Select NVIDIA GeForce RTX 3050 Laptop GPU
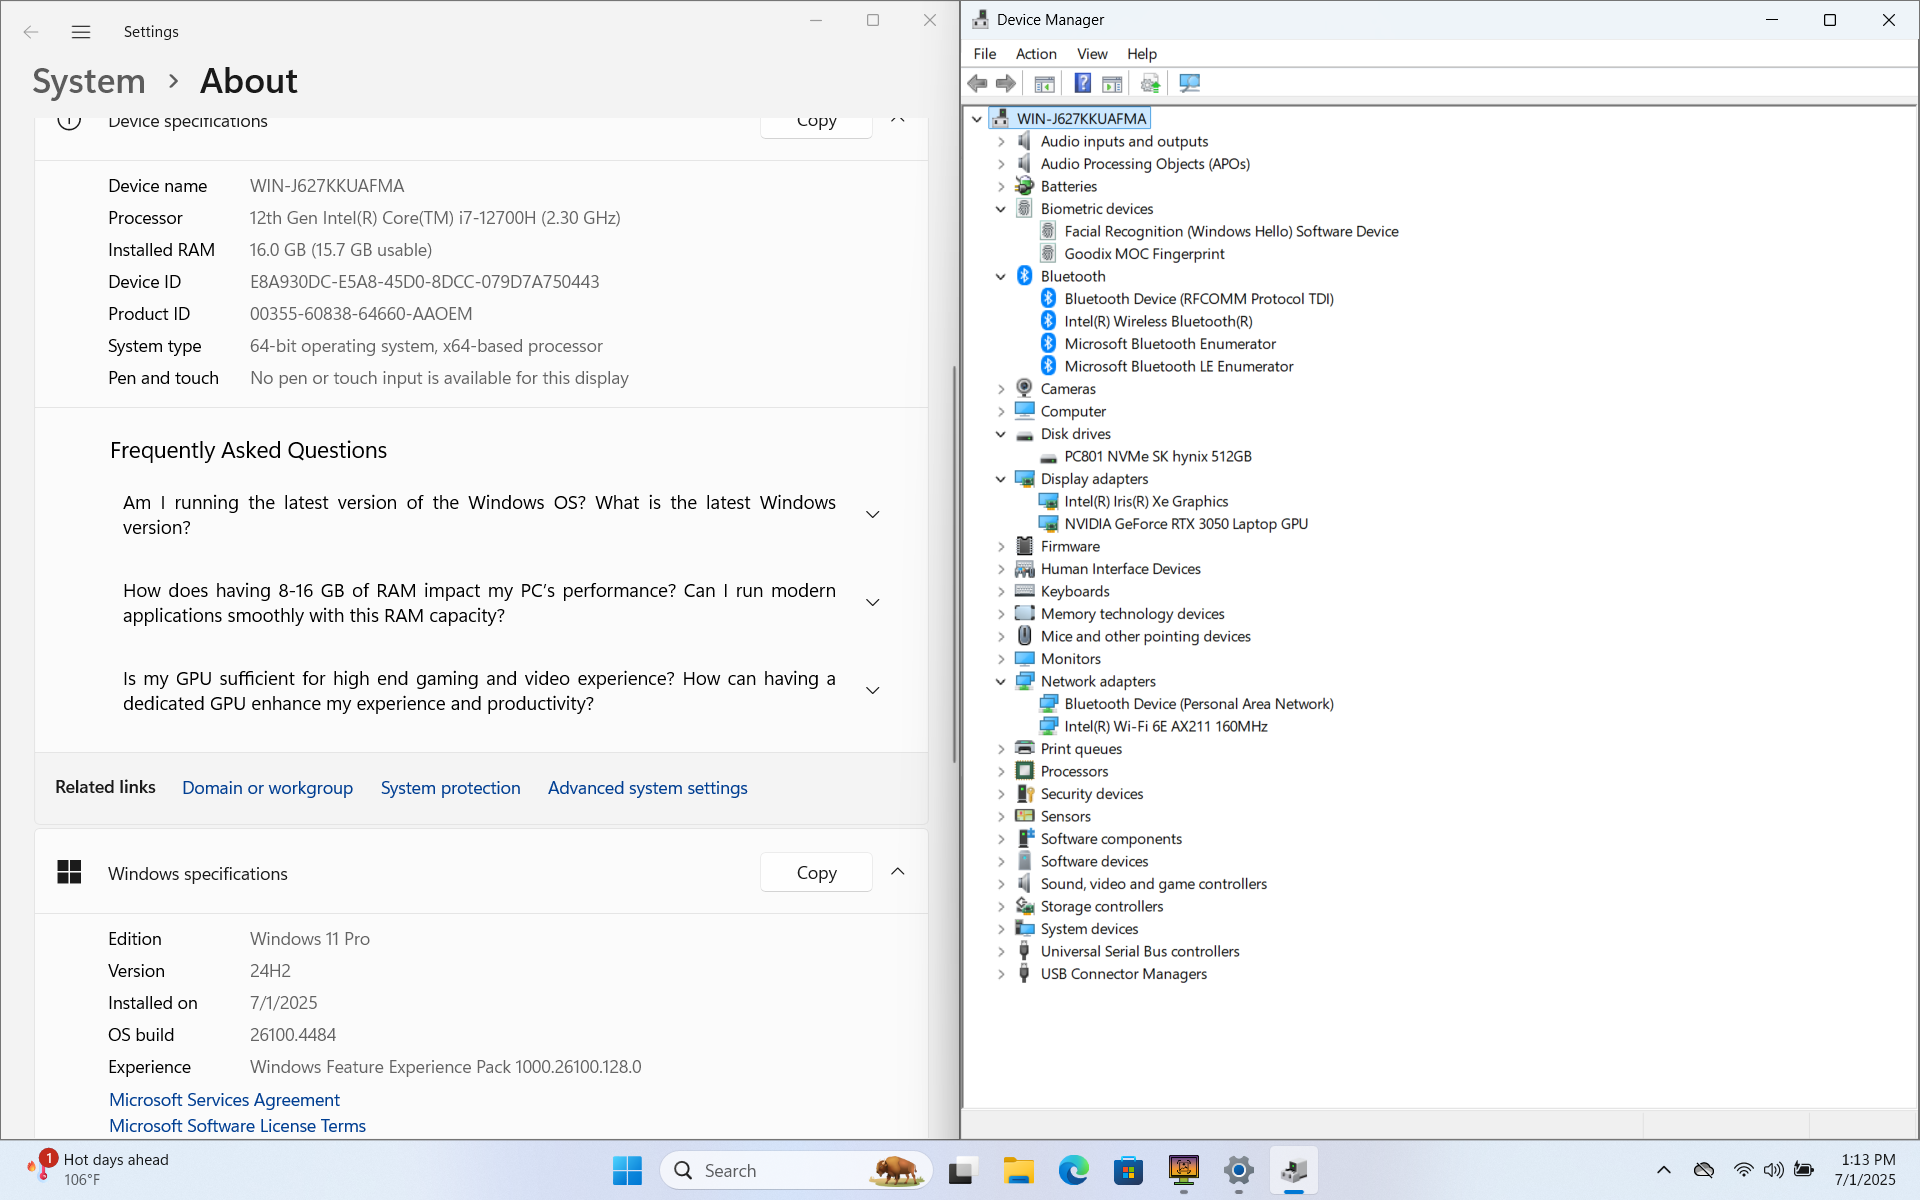Image resolution: width=1920 pixels, height=1200 pixels. click(x=1186, y=524)
